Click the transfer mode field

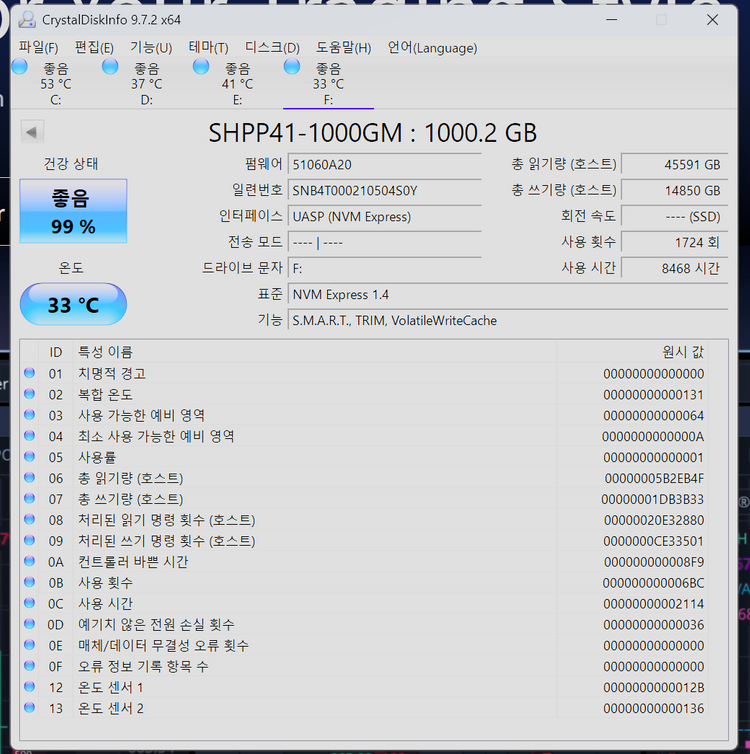385,242
